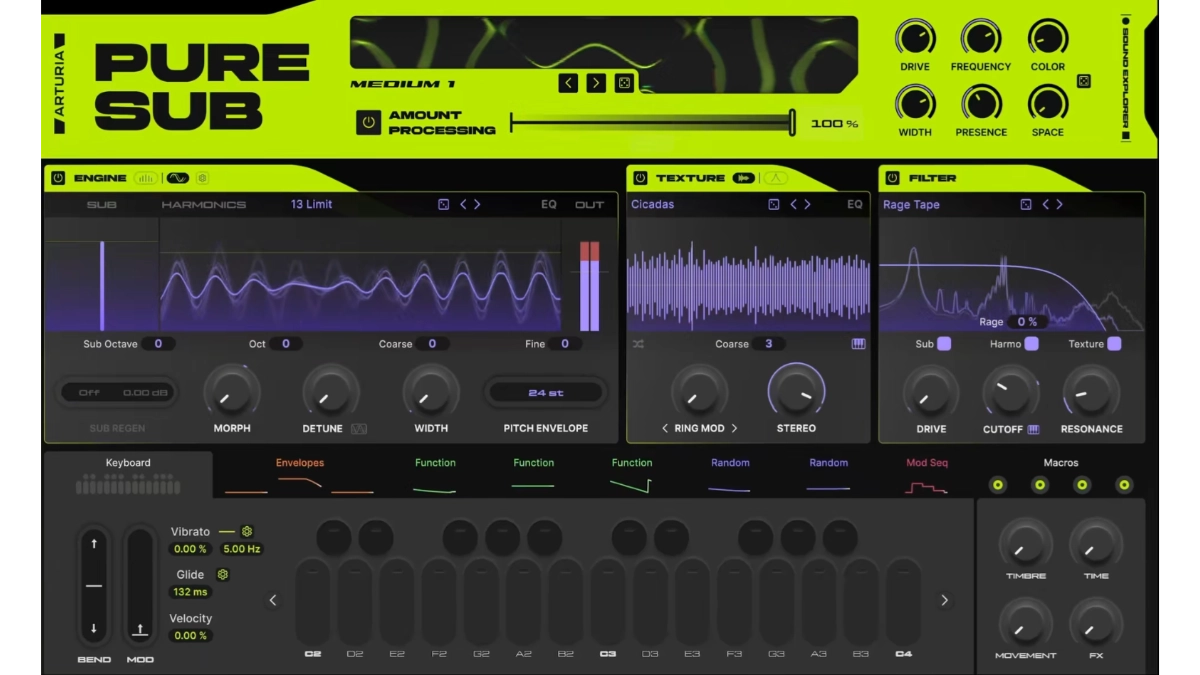Click the Pitch Envelope 24 st field

[546, 393]
